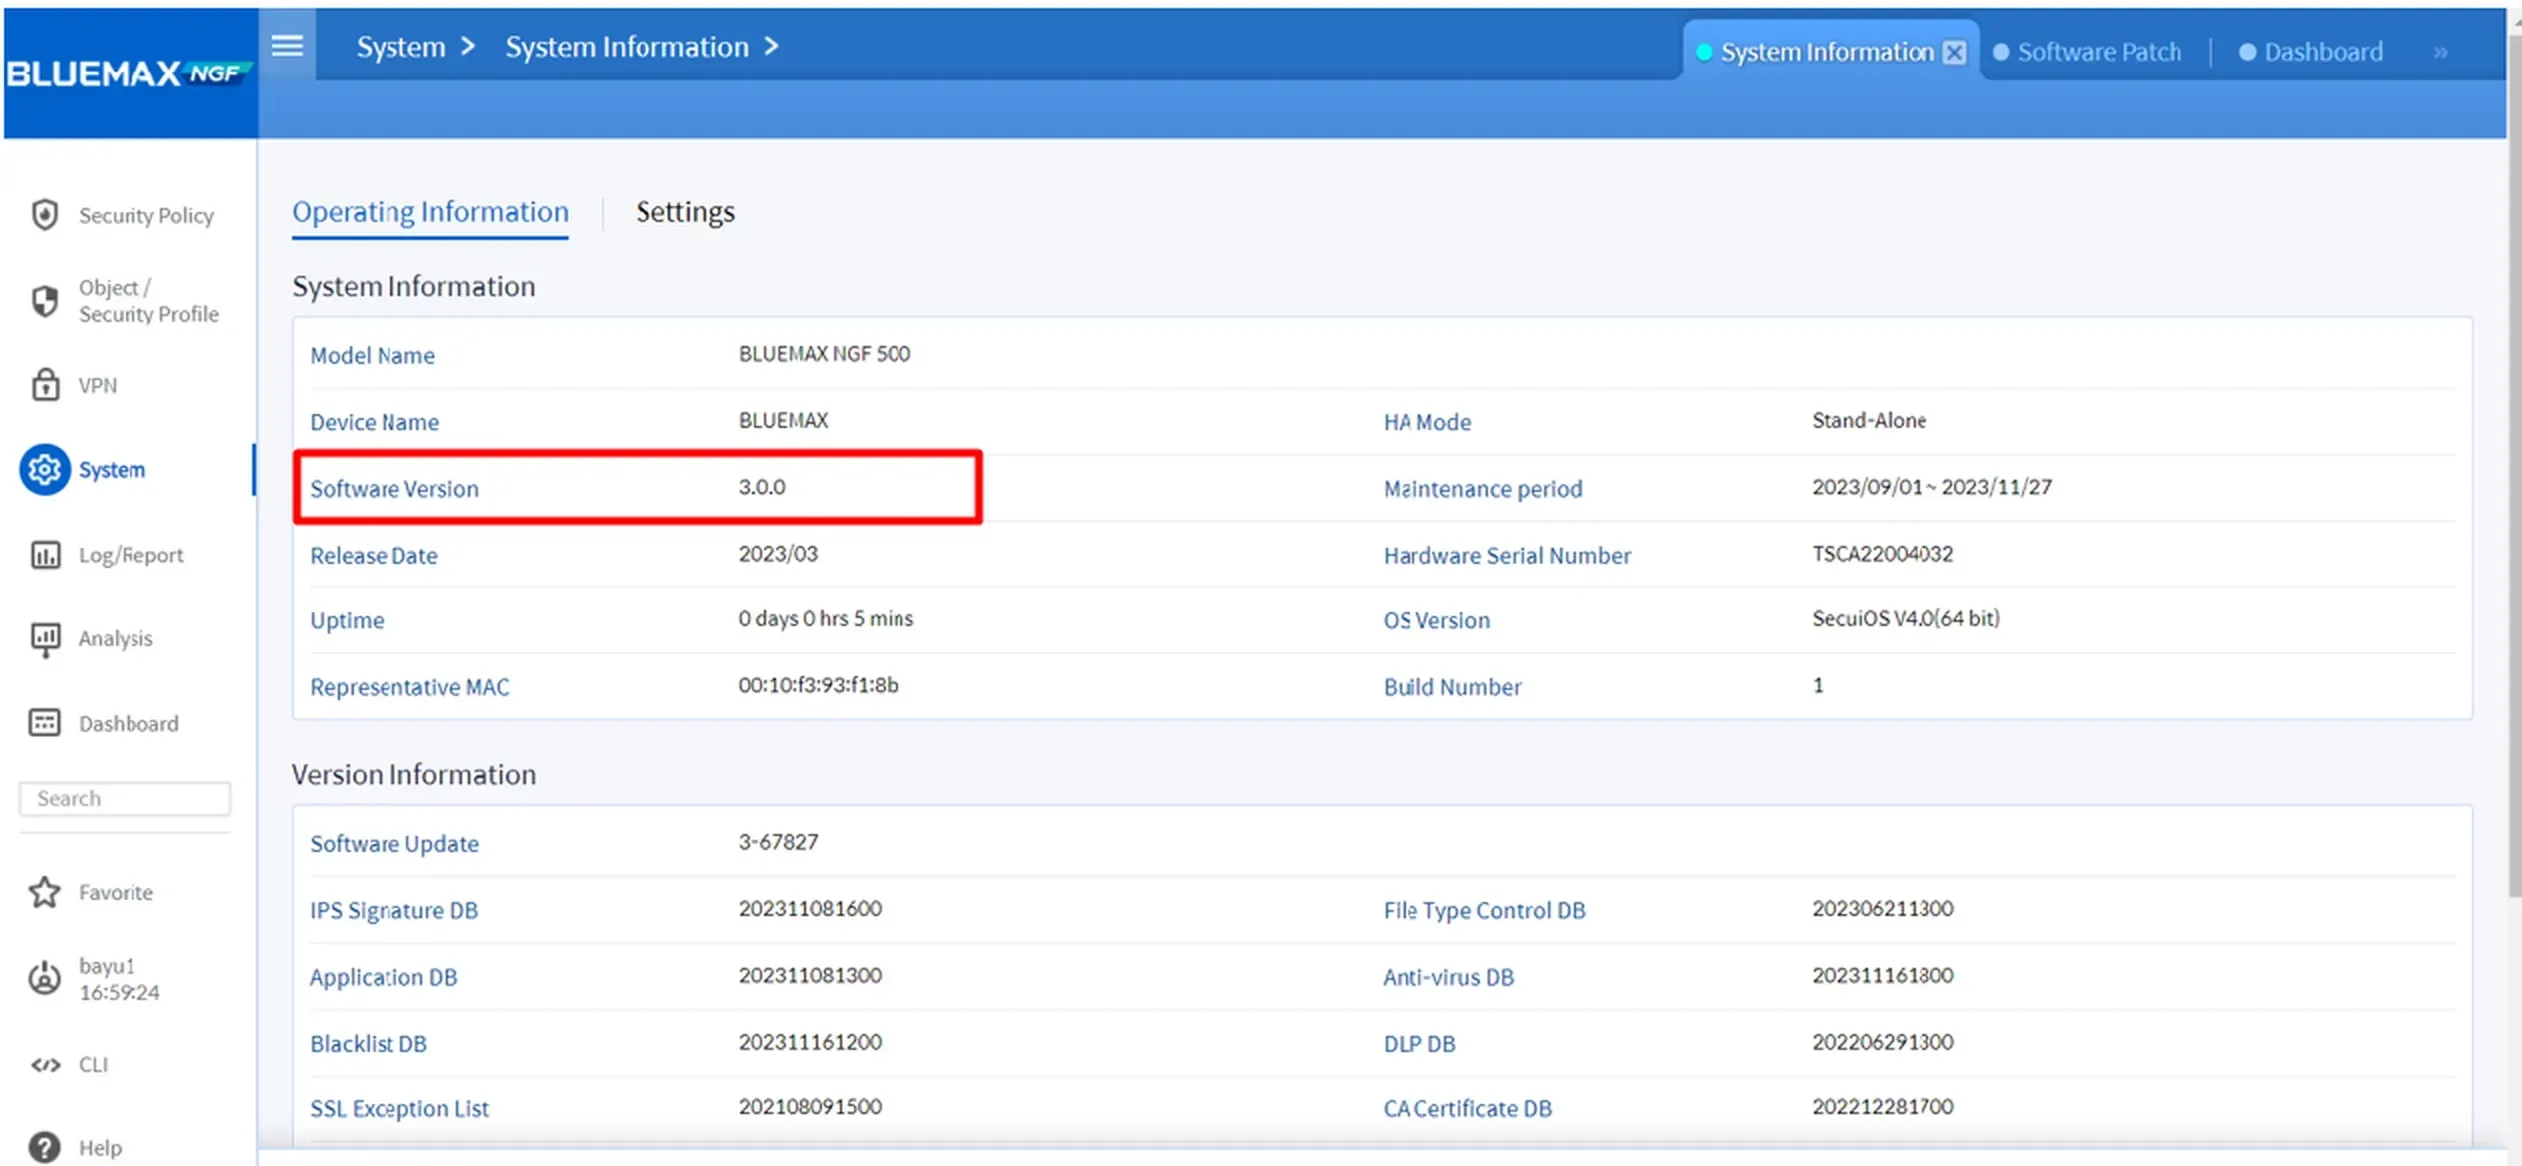
Task: Select IPS Signature DB value 202311081600
Action: [x=810, y=908]
